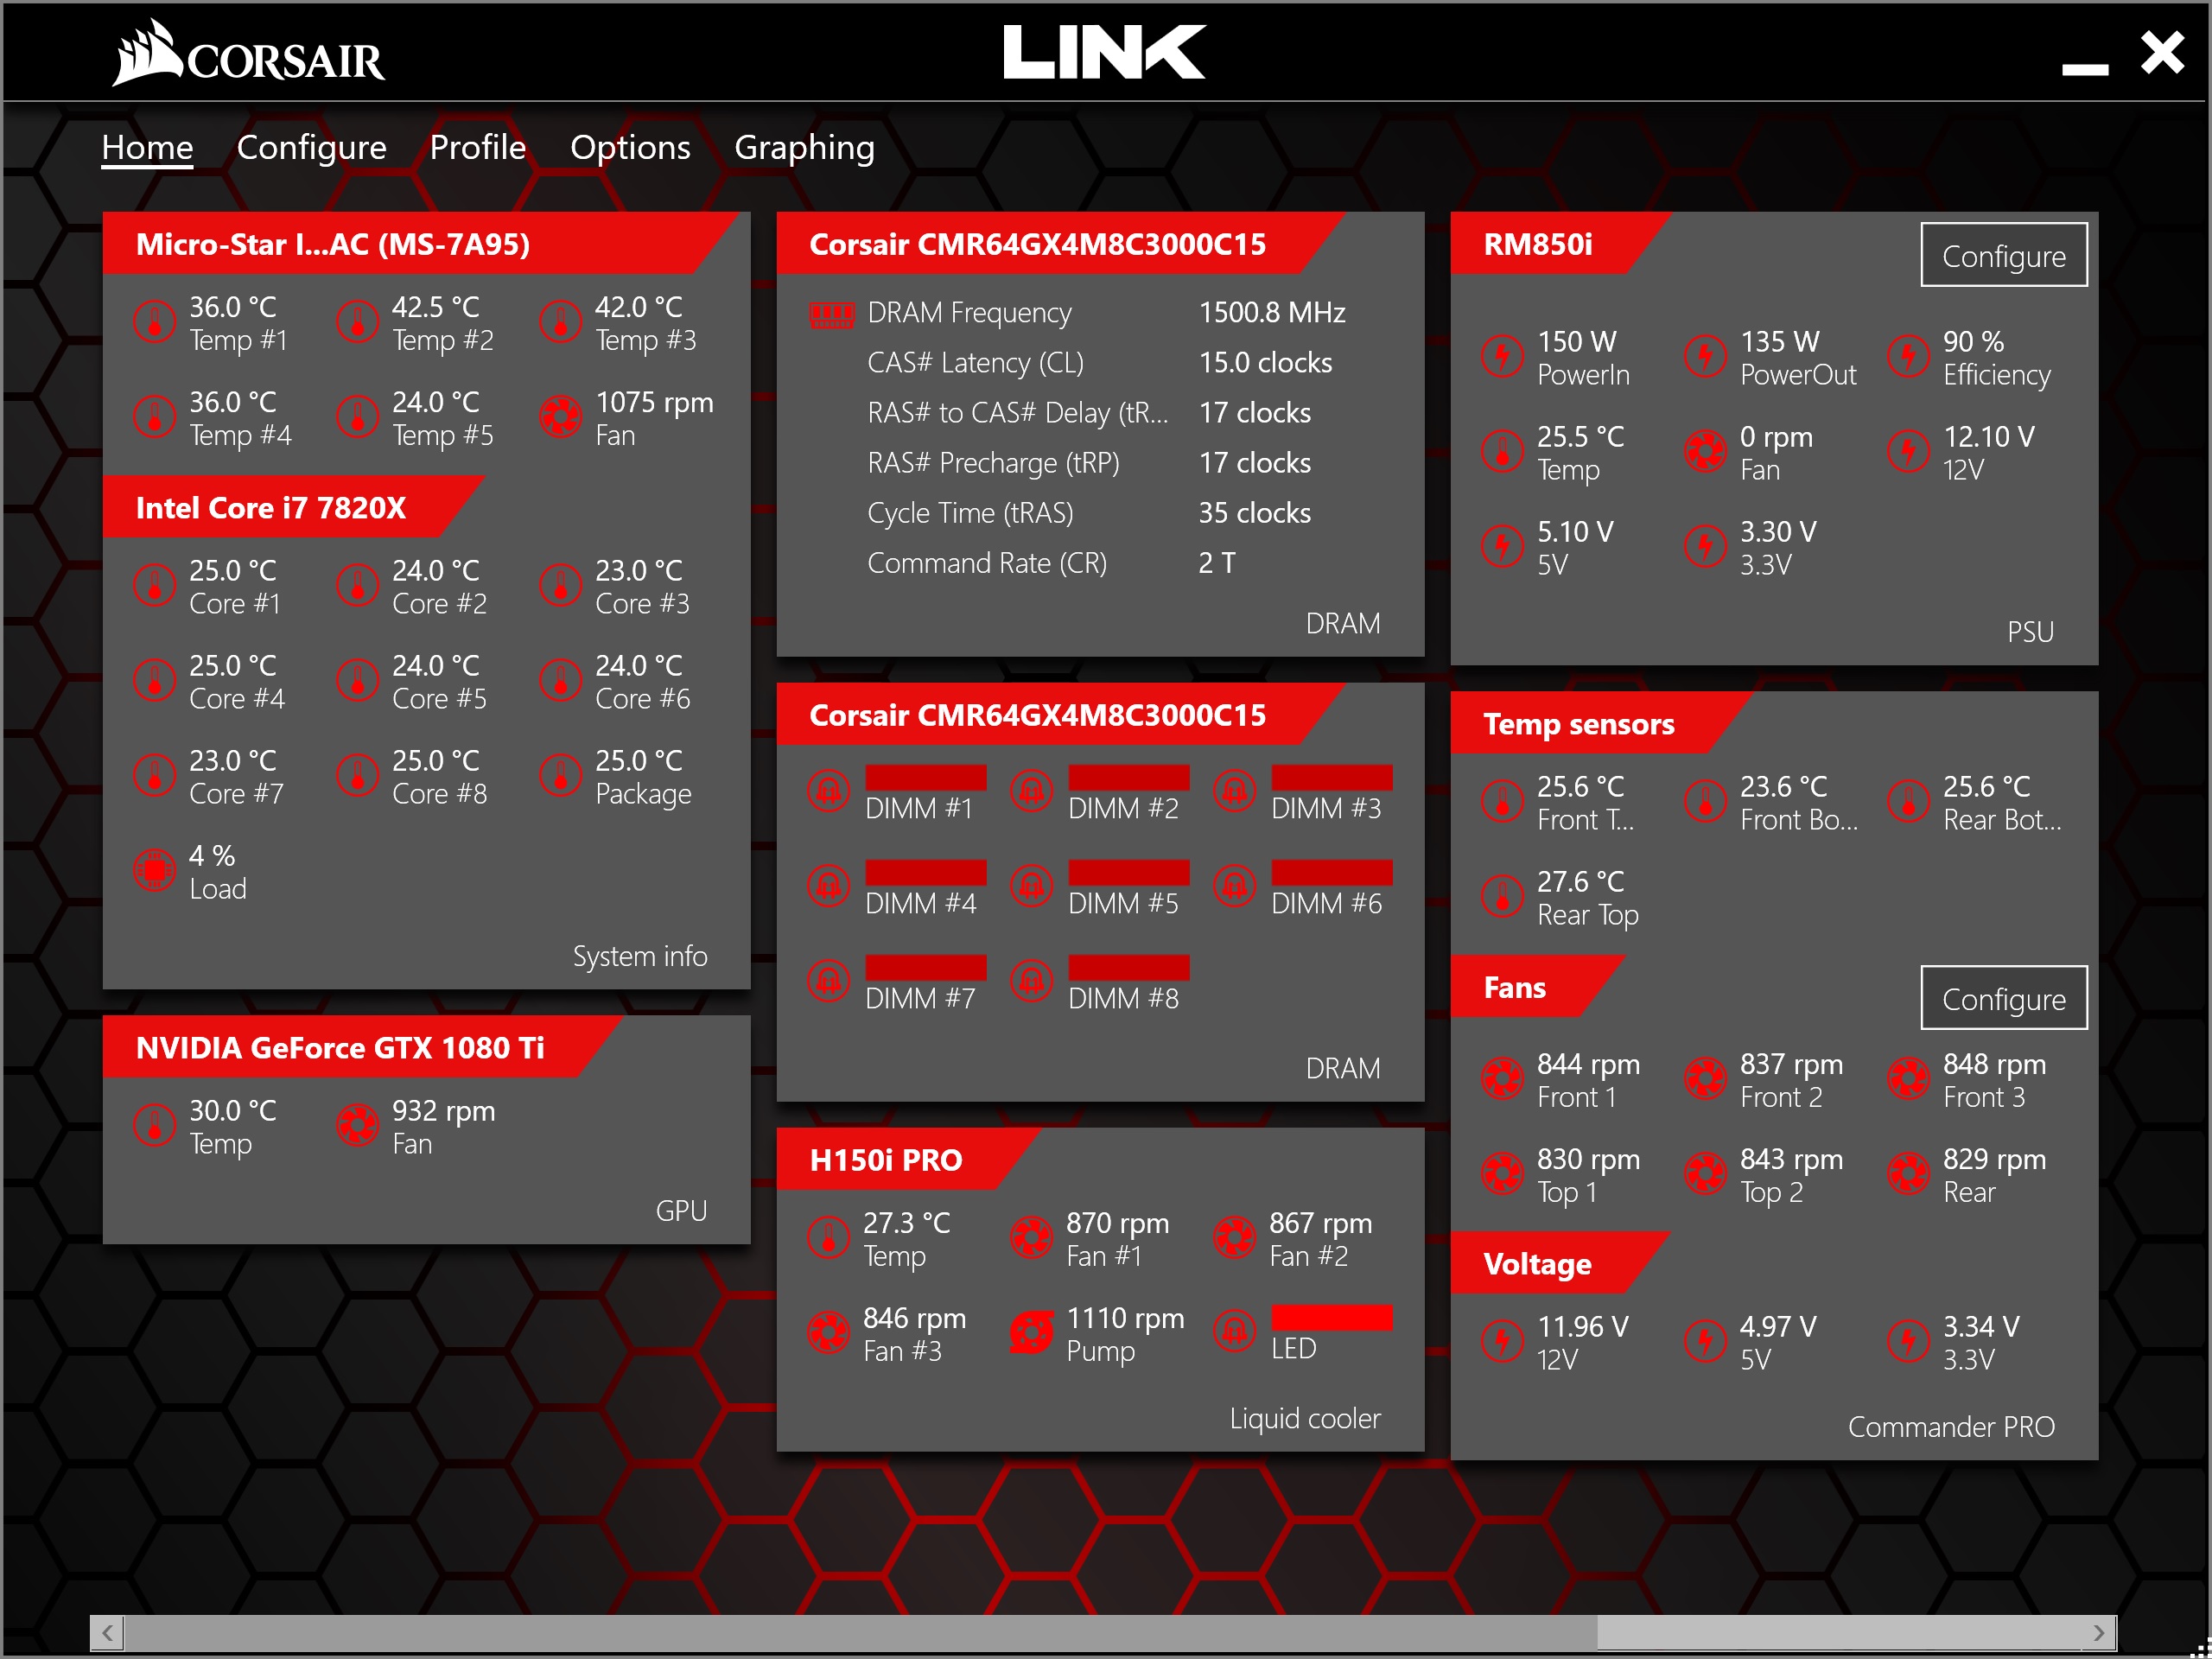Image resolution: width=2212 pixels, height=1659 pixels.
Task: Click the CPU Load icon showing 4%
Action: 155,869
